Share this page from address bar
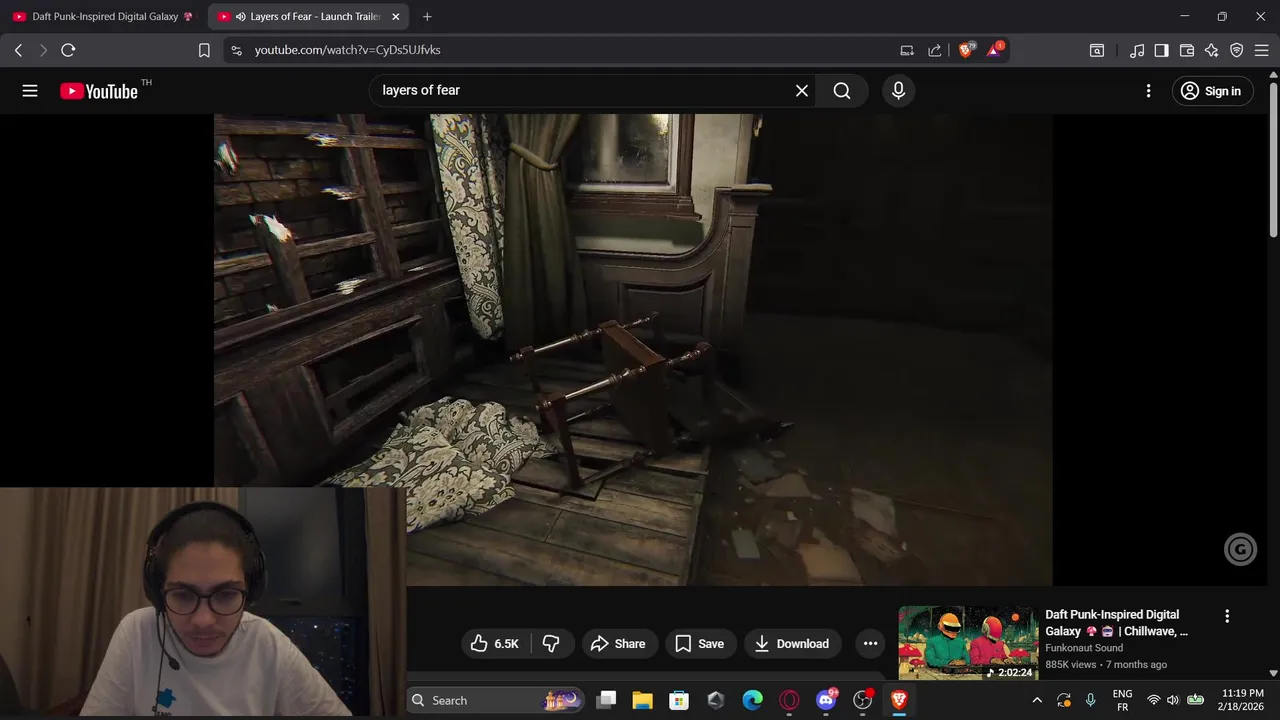 [x=935, y=50]
